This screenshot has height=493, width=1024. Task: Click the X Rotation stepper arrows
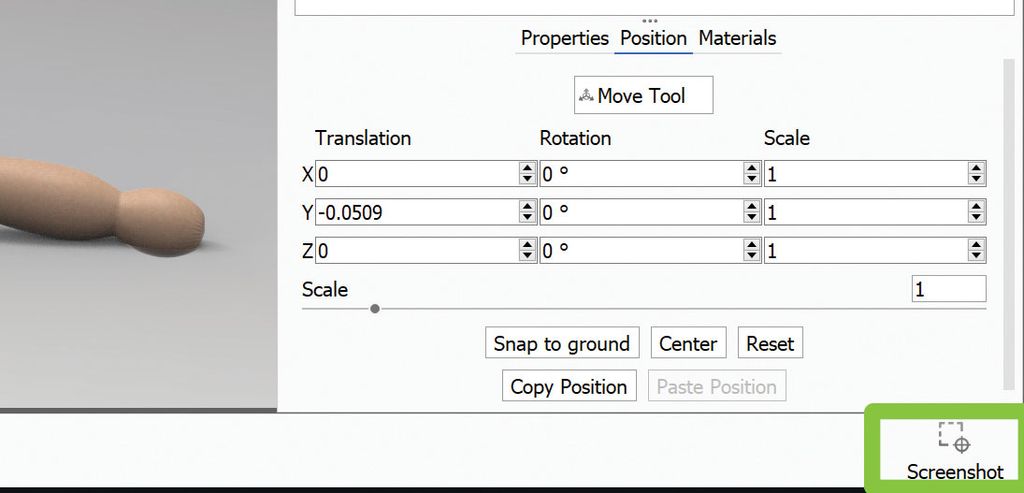tap(752, 174)
